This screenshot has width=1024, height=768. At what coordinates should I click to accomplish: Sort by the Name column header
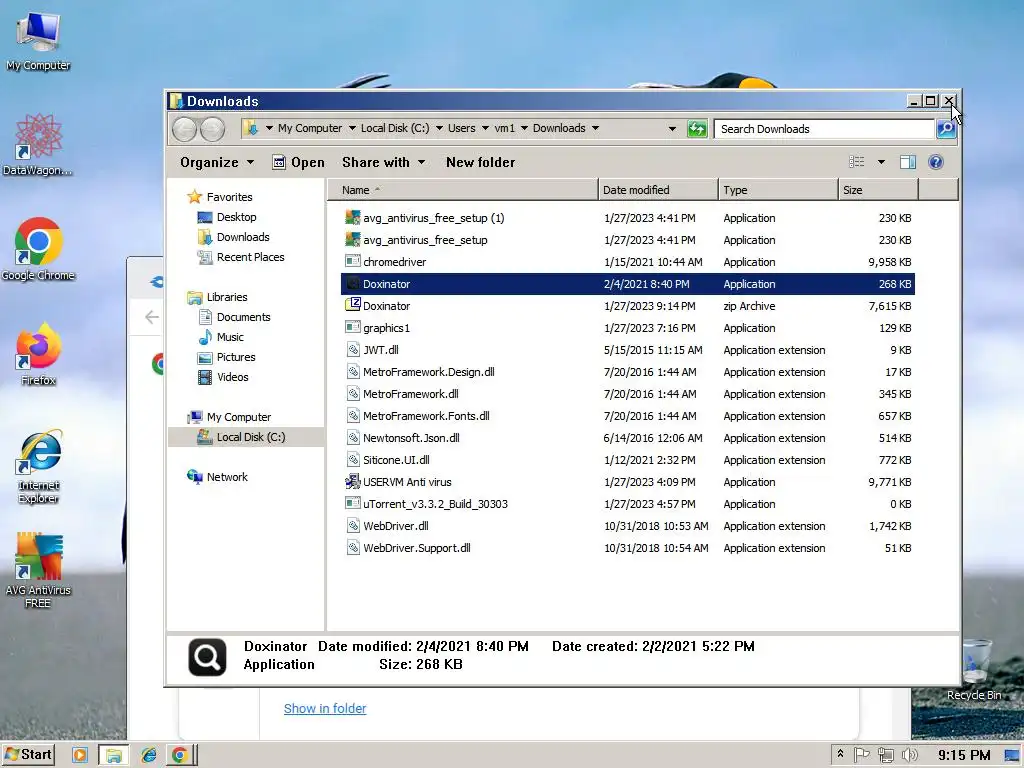462,190
